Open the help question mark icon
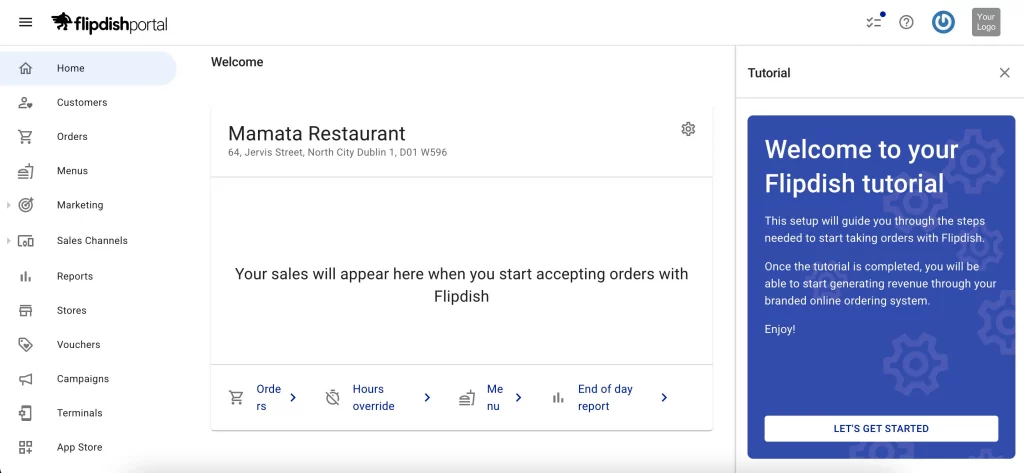 tap(906, 22)
